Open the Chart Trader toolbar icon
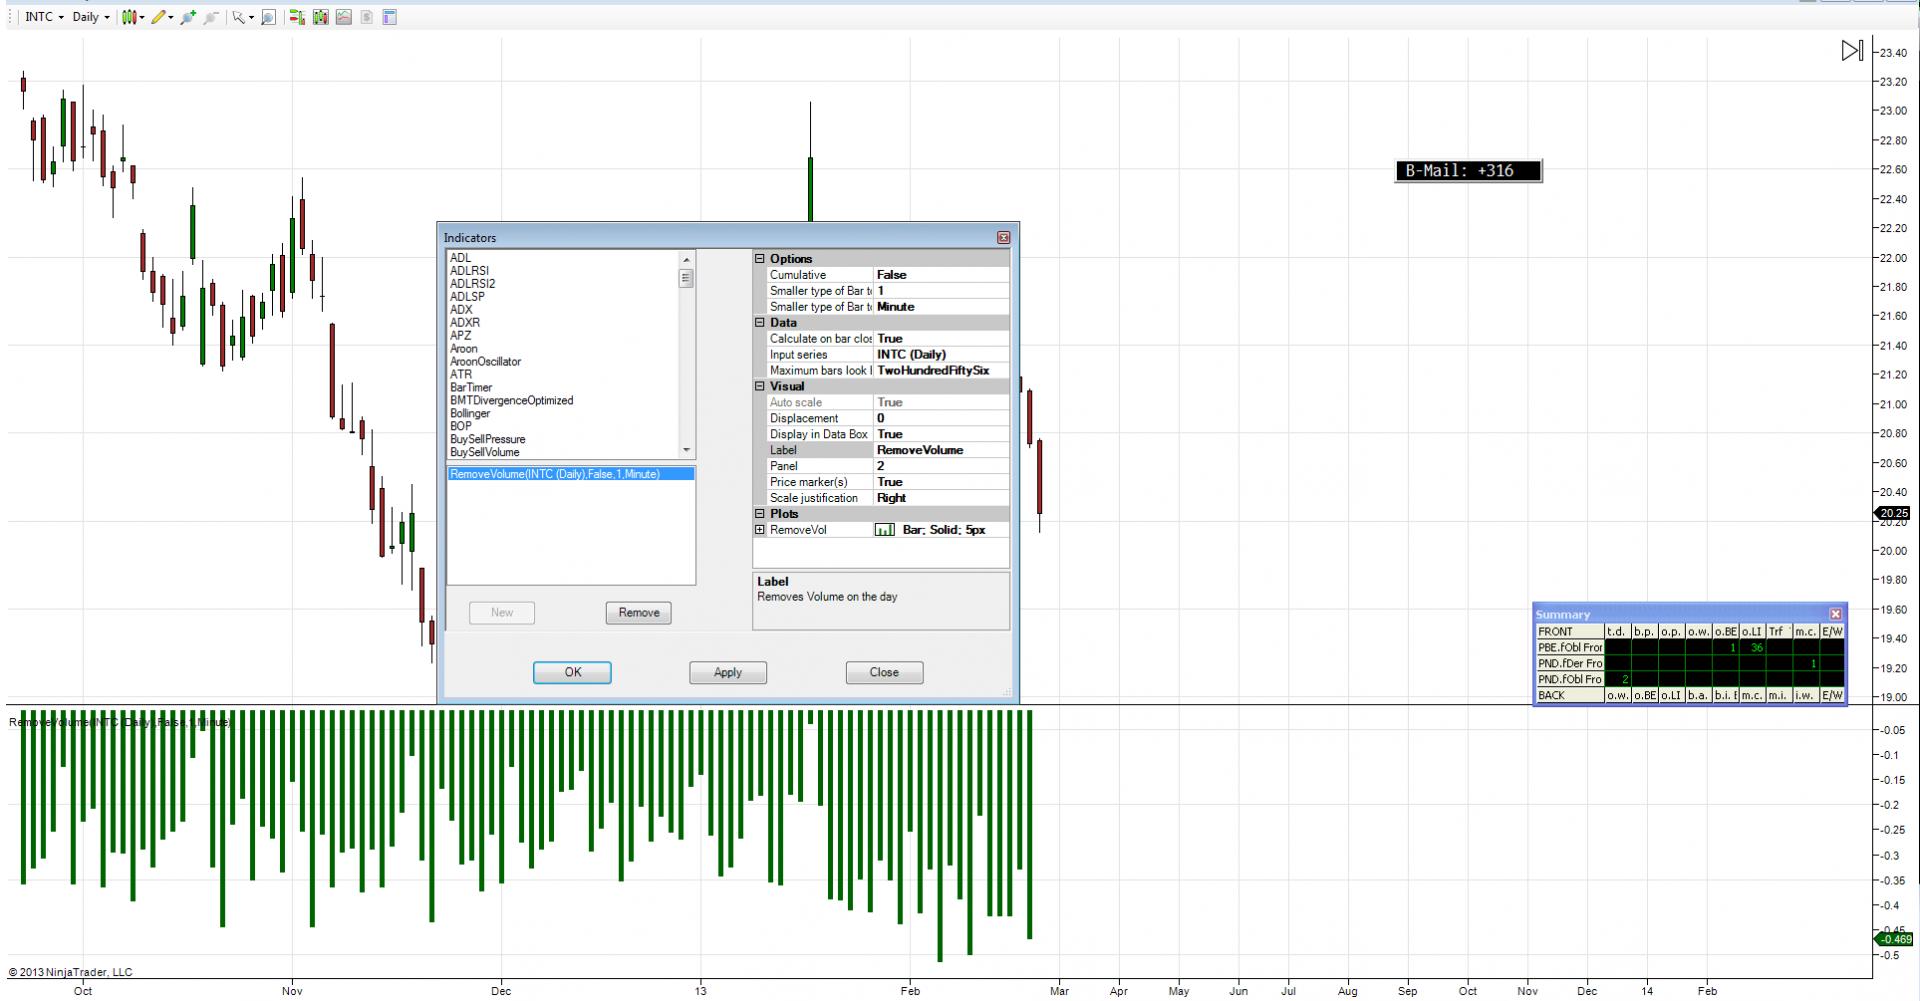The image size is (1920, 1001). point(297,17)
